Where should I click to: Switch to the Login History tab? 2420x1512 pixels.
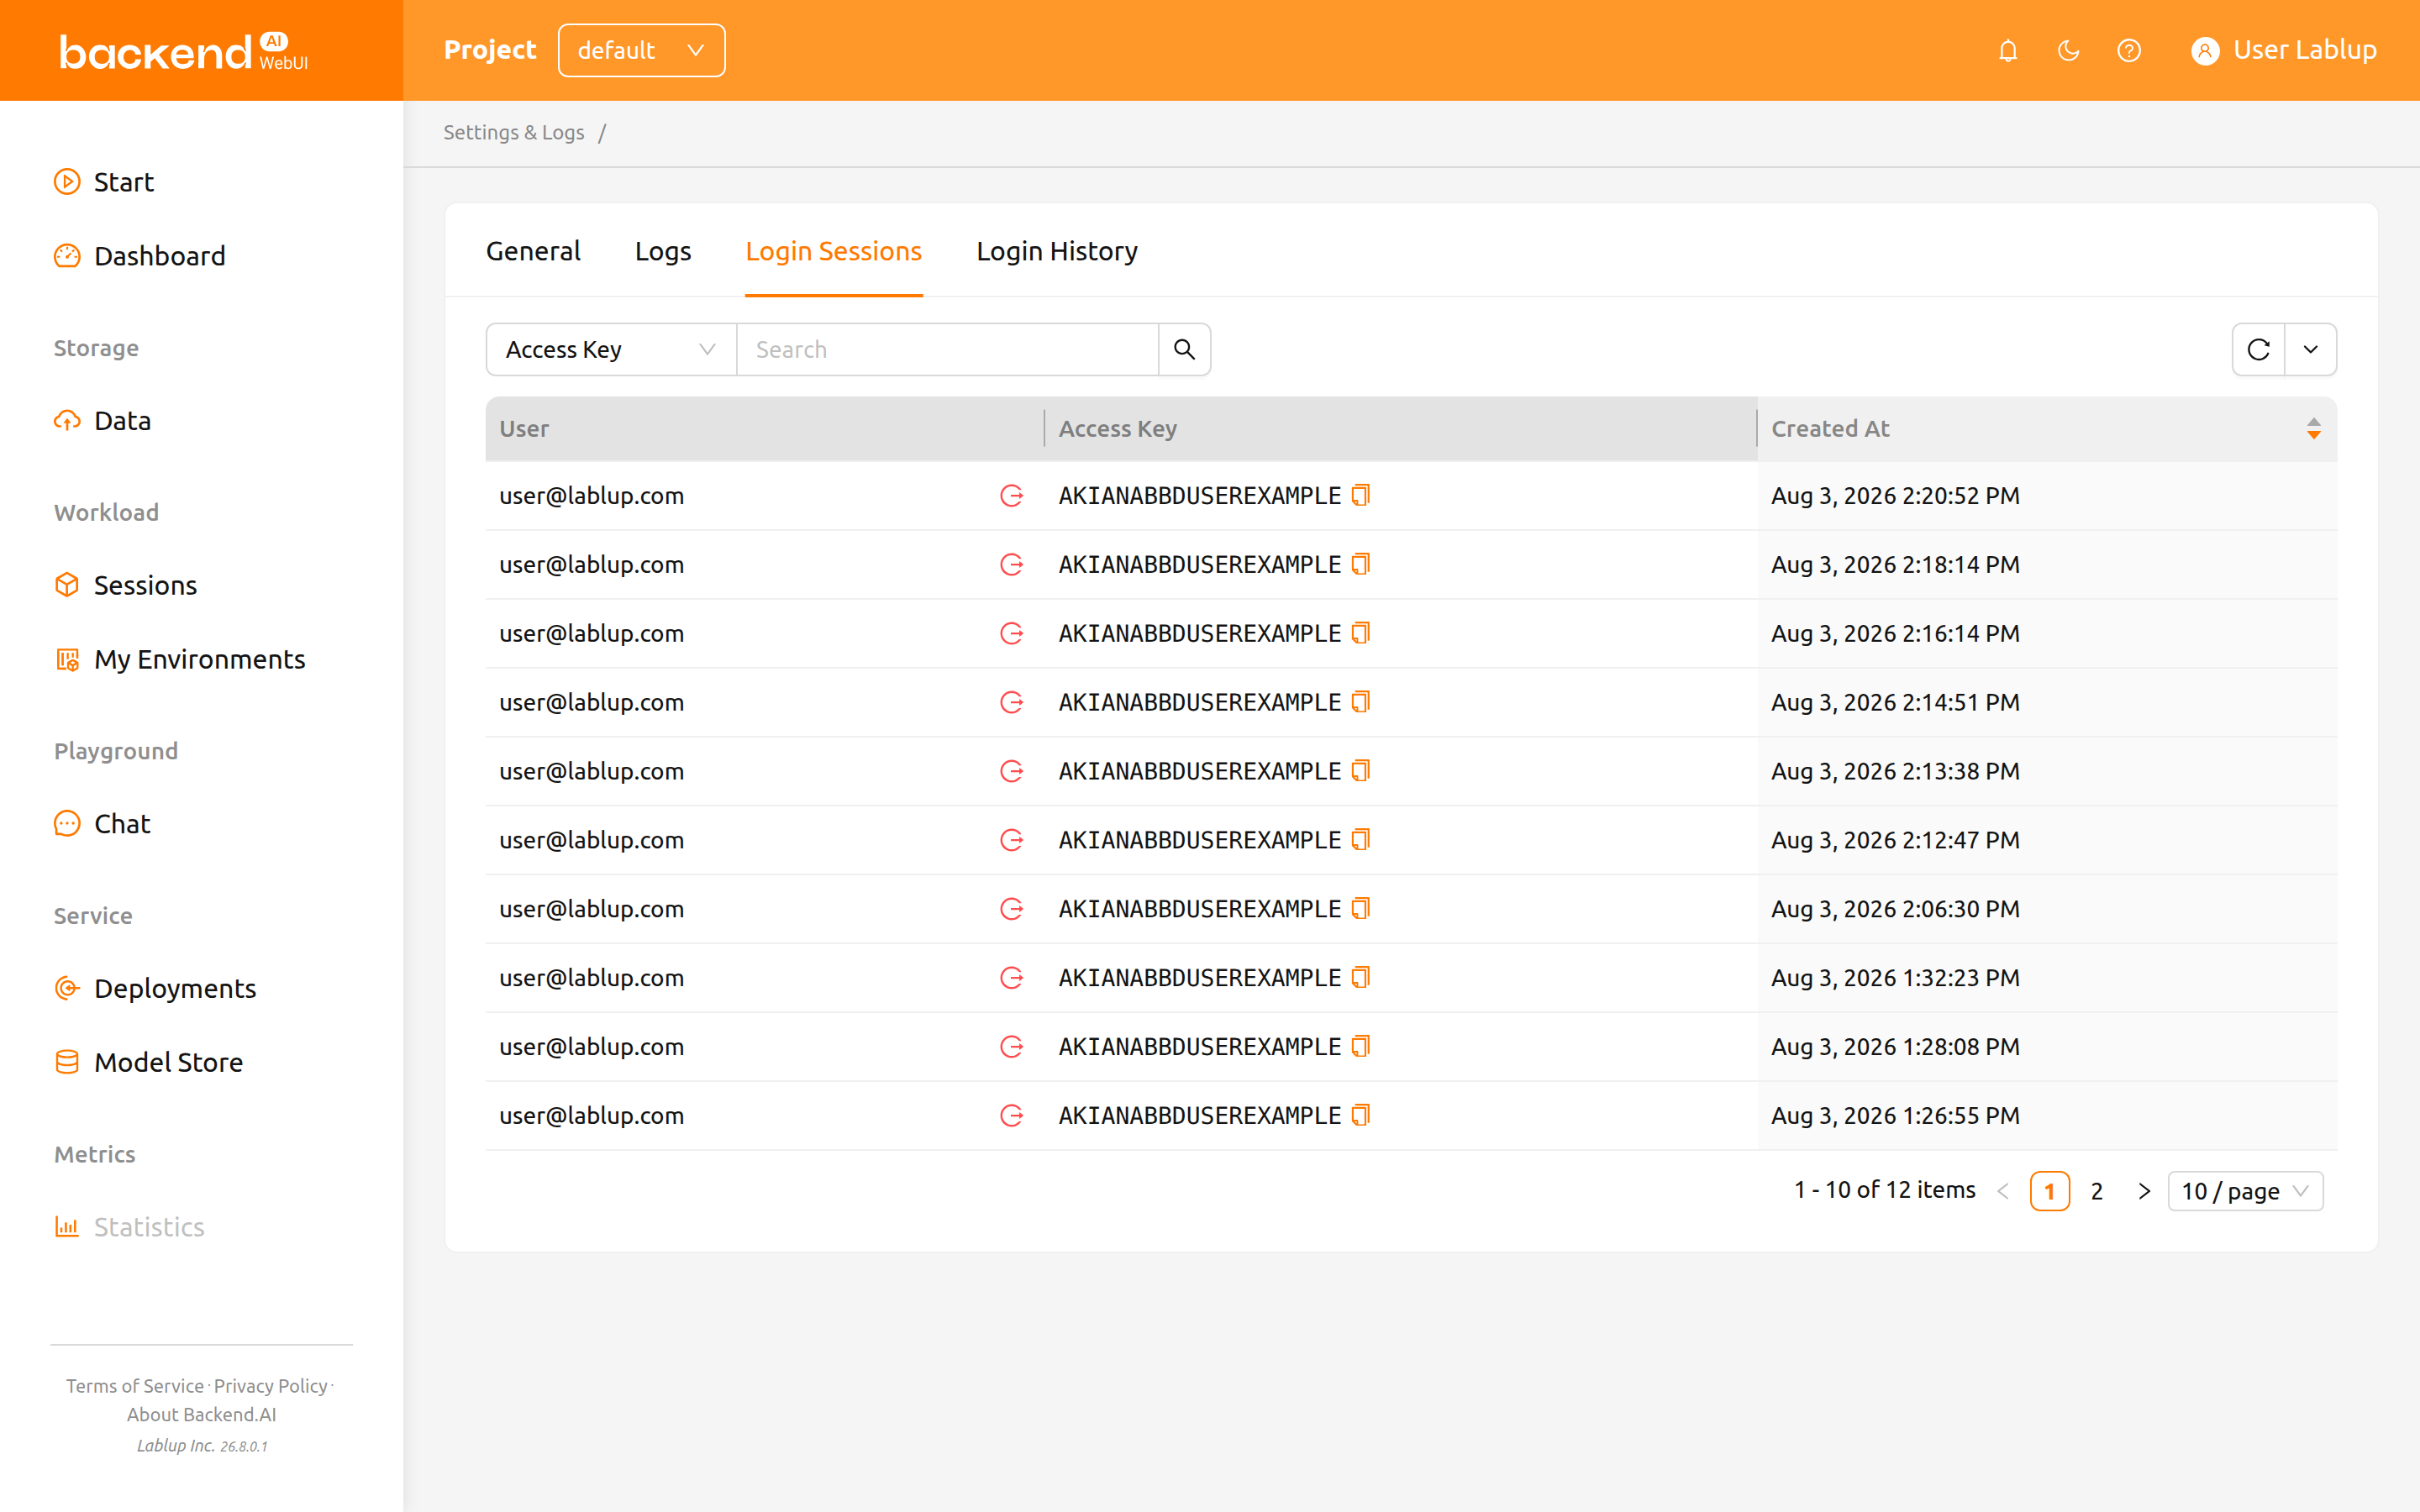tap(1057, 251)
